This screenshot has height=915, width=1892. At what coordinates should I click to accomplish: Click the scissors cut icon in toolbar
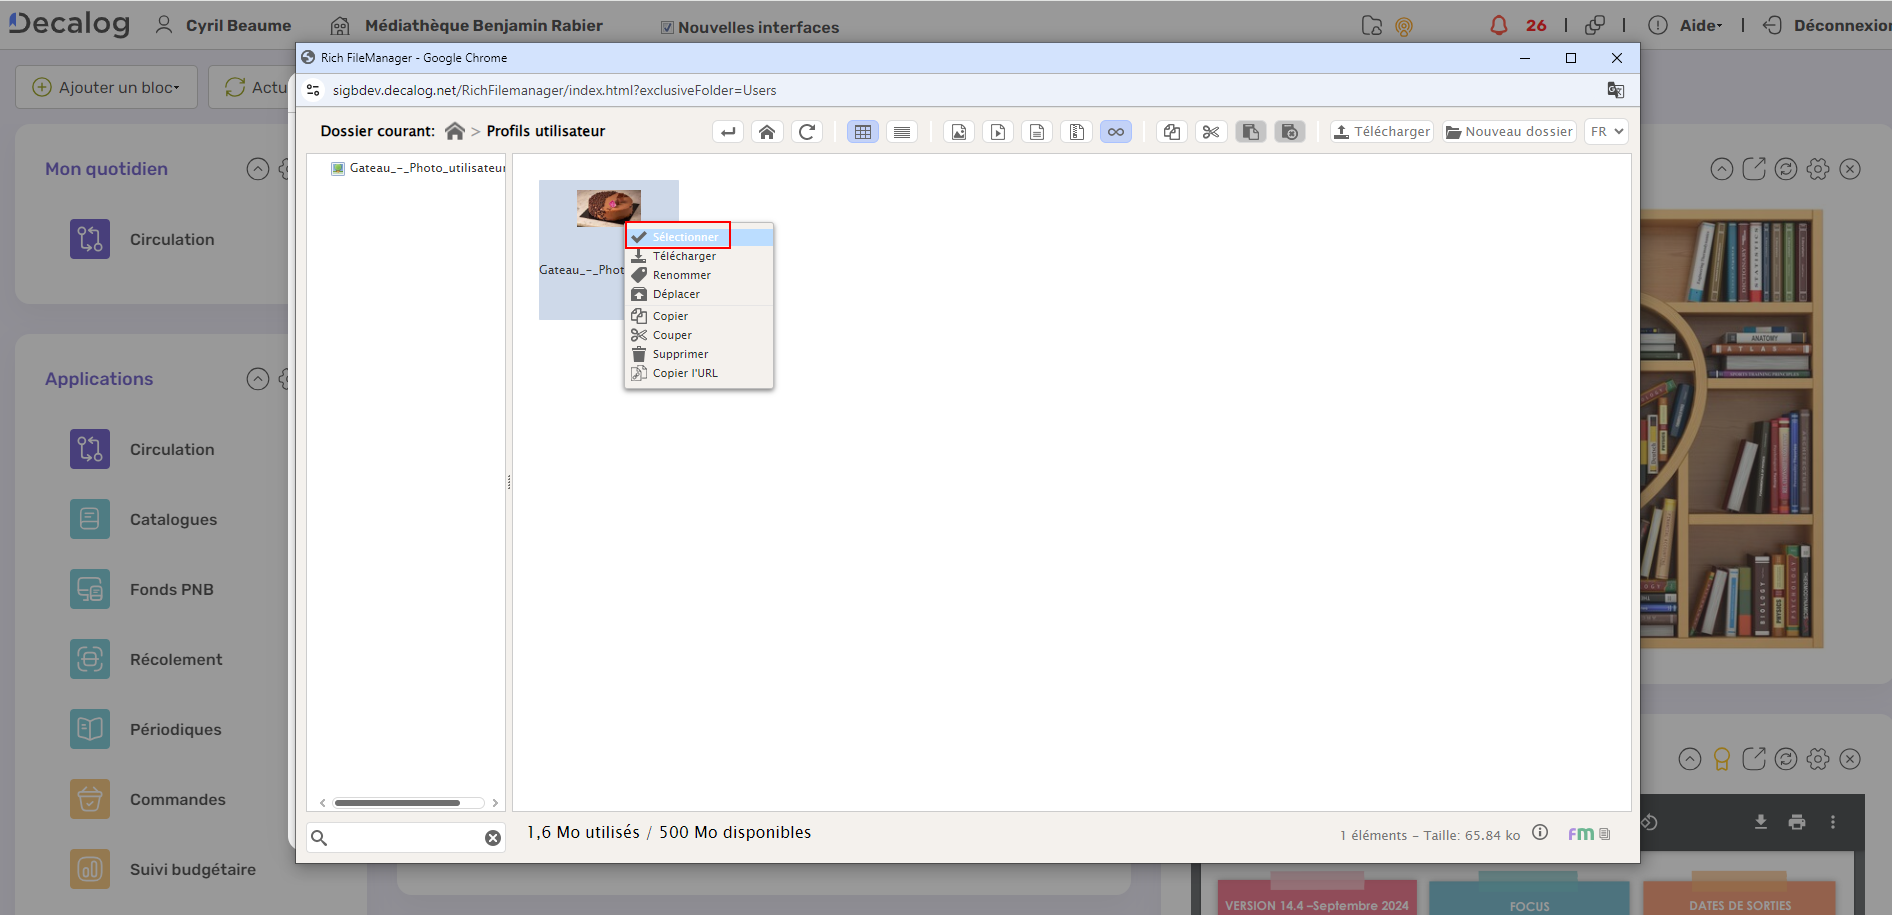pos(1211,132)
